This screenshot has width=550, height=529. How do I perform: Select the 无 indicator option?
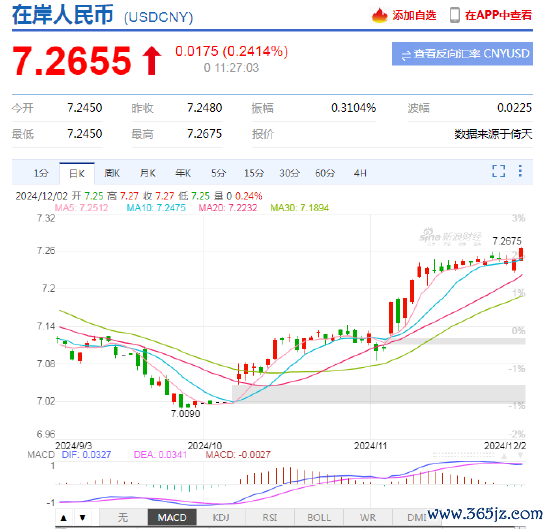point(123,517)
